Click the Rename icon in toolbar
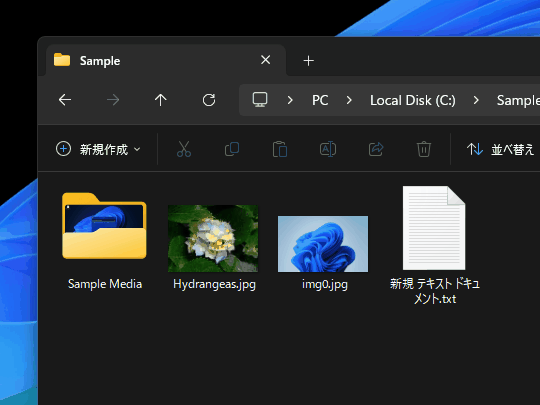540x405 pixels. click(328, 149)
